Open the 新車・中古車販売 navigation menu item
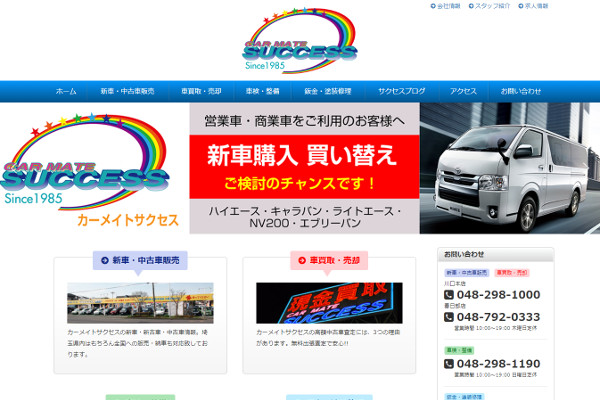This screenshot has height=400, width=600. click(127, 91)
